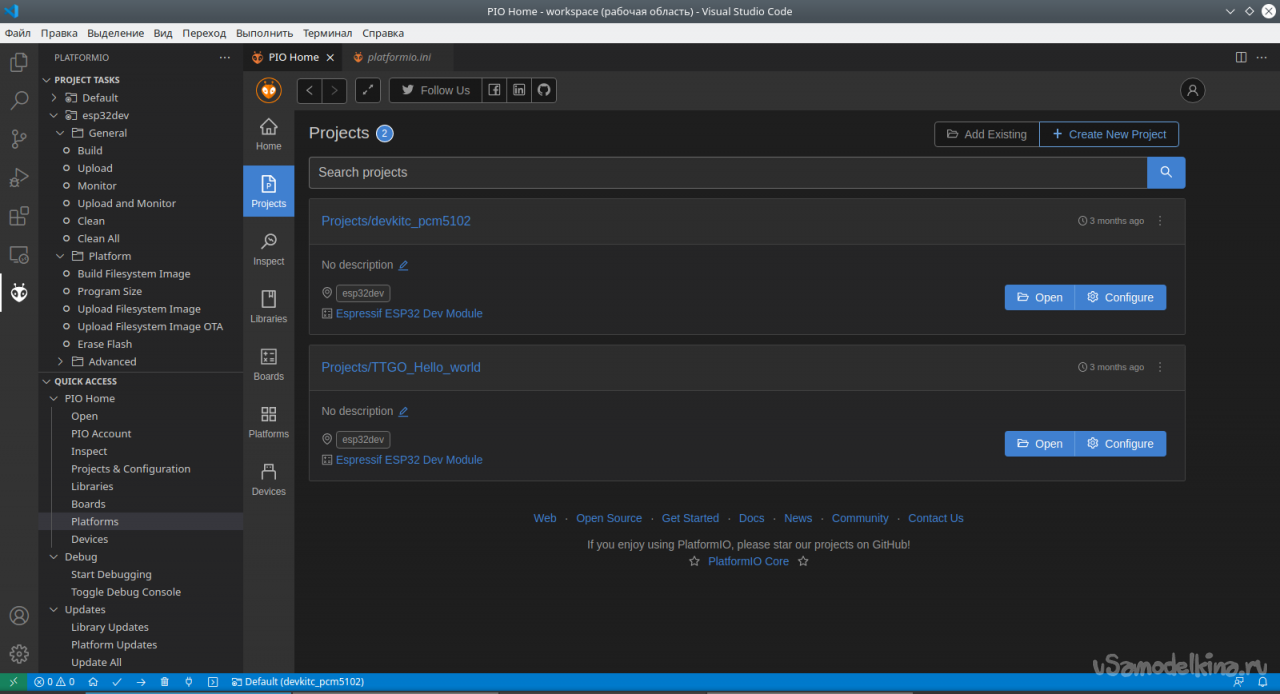Switch to the platformio.ini tab
Screen dimensions: 1280x694
coord(398,57)
